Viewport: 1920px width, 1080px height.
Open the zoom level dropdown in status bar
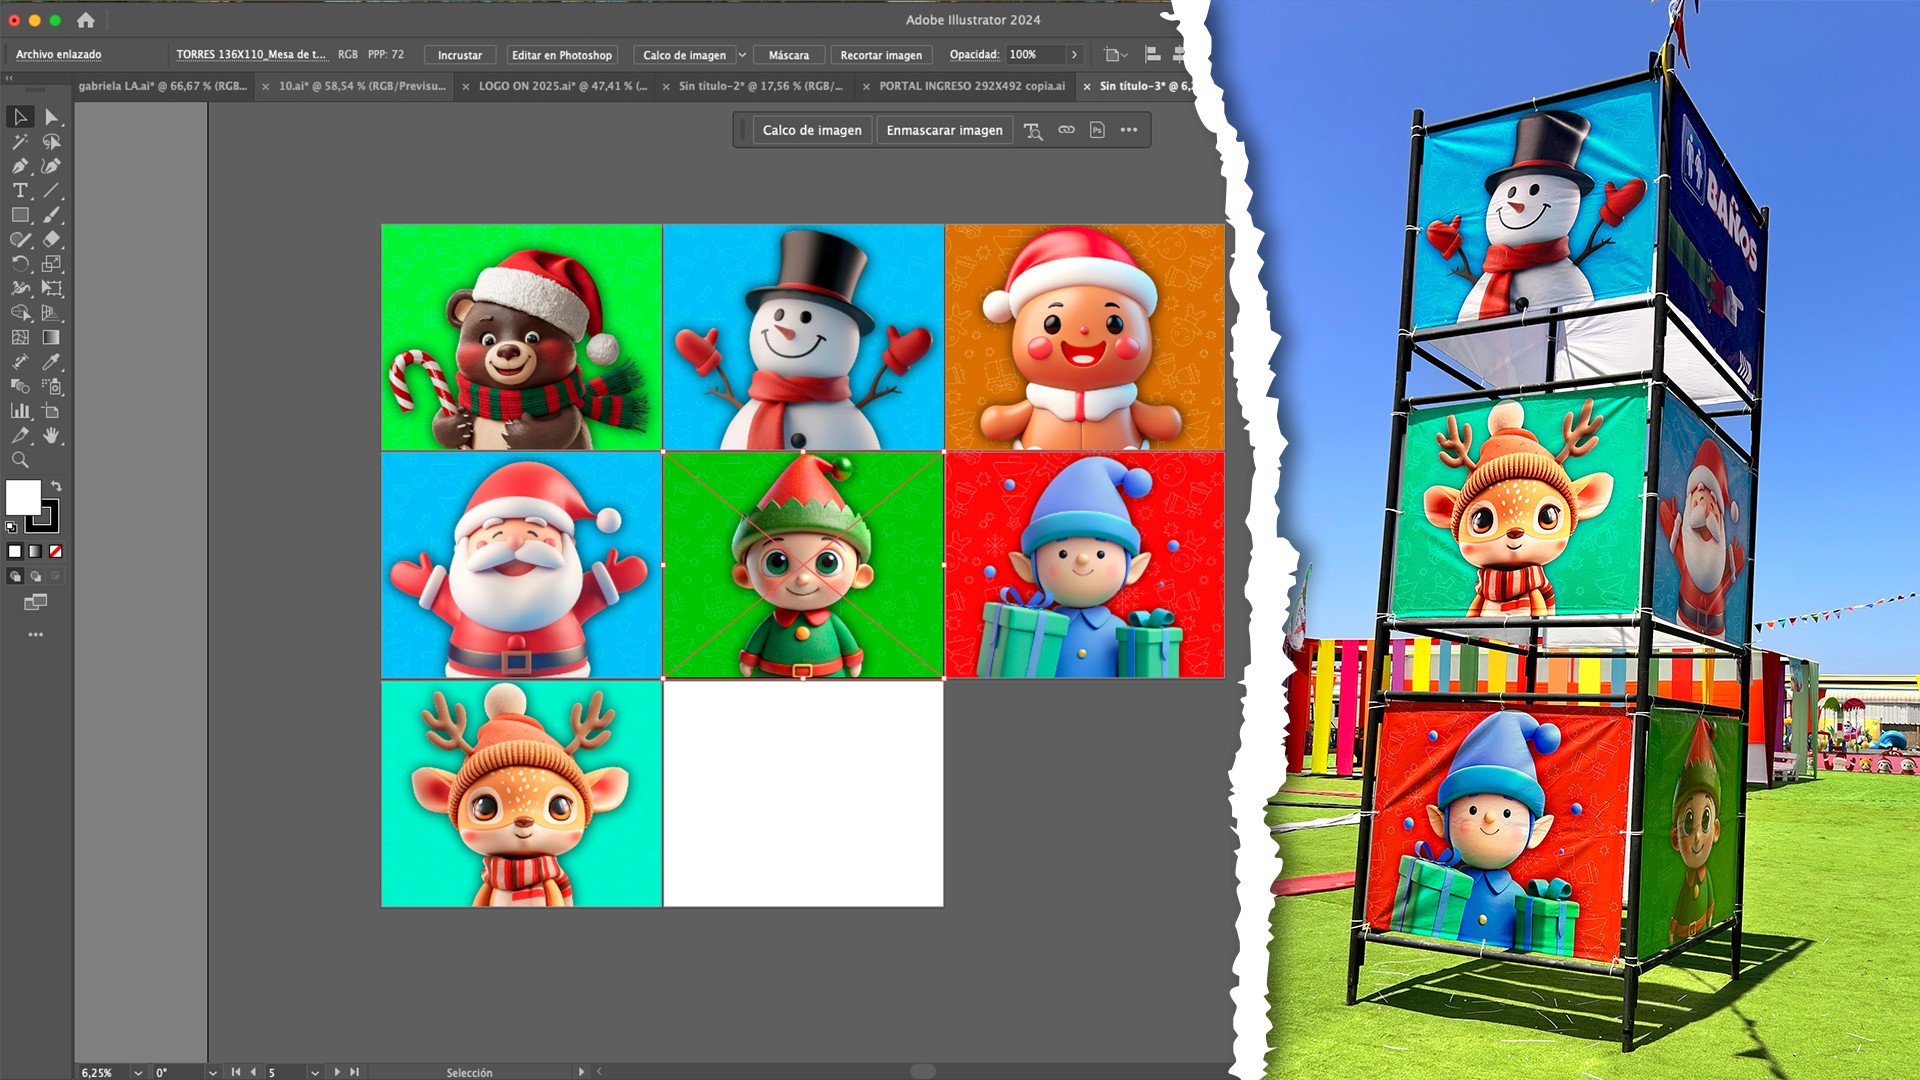tap(138, 1072)
